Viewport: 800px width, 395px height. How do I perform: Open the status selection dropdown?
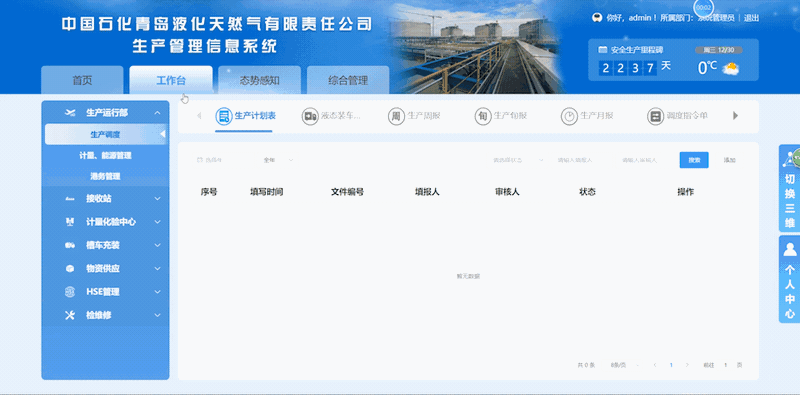point(518,160)
